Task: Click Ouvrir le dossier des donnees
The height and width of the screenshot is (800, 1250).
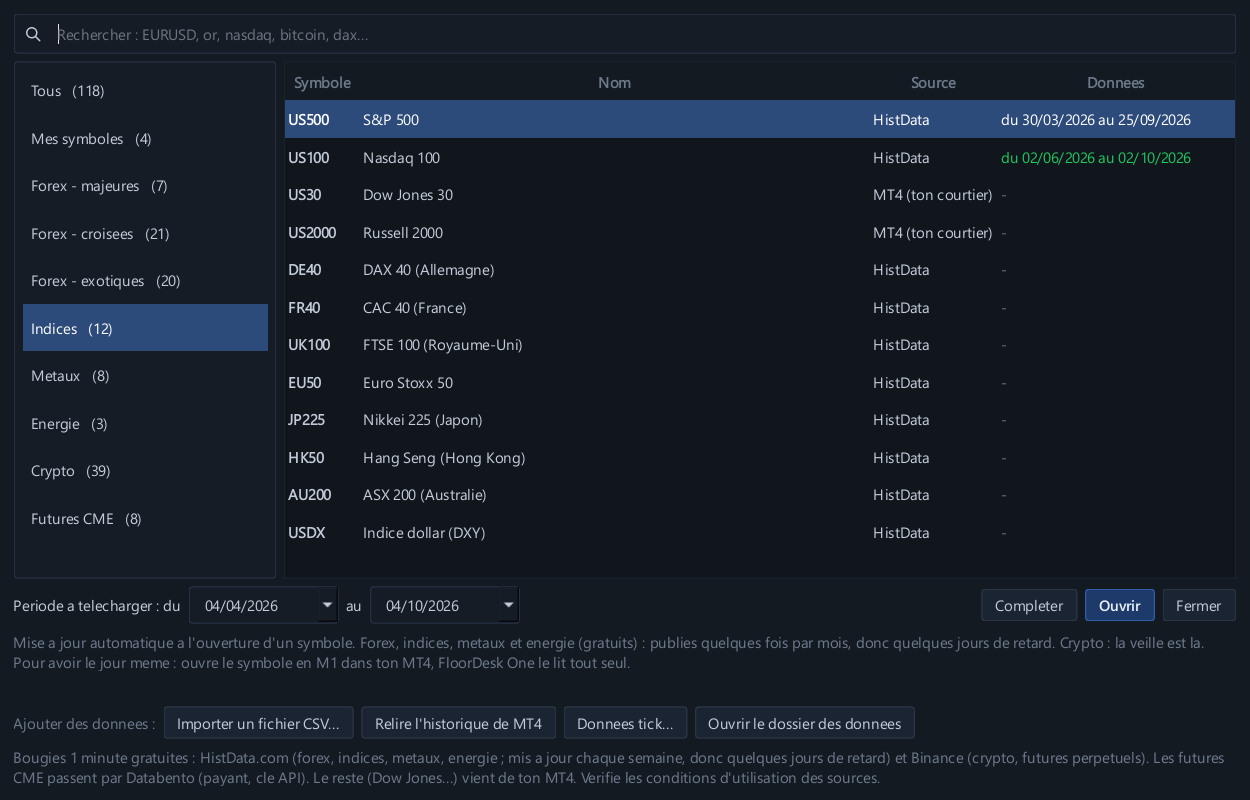Action: [x=805, y=723]
